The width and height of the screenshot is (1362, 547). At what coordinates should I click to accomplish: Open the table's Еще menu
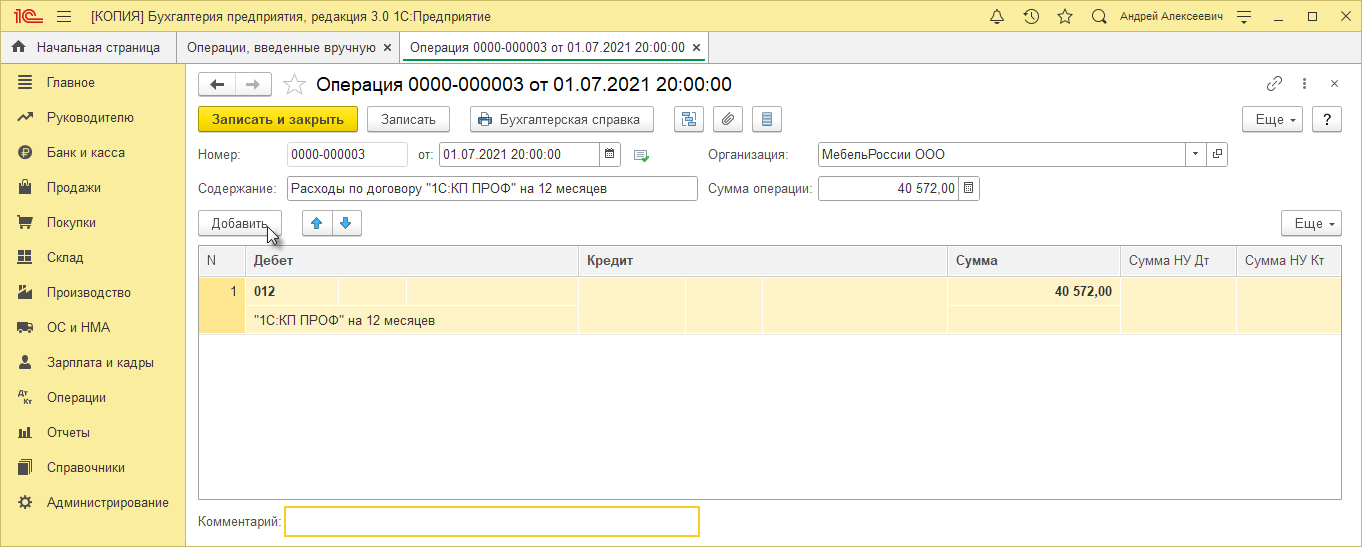click(1311, 223)
